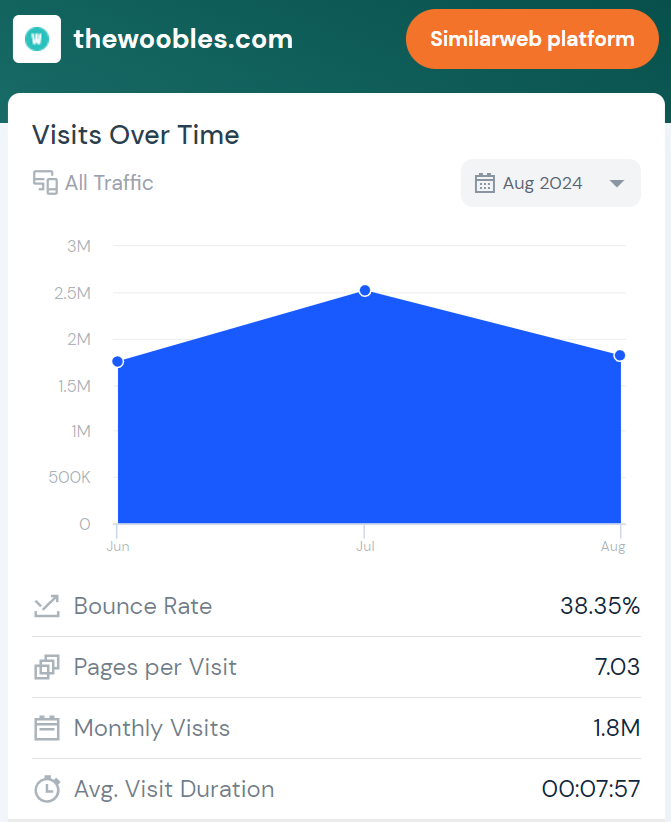Click the Monthly Visits calendar icon

click(x=47, y=728)
